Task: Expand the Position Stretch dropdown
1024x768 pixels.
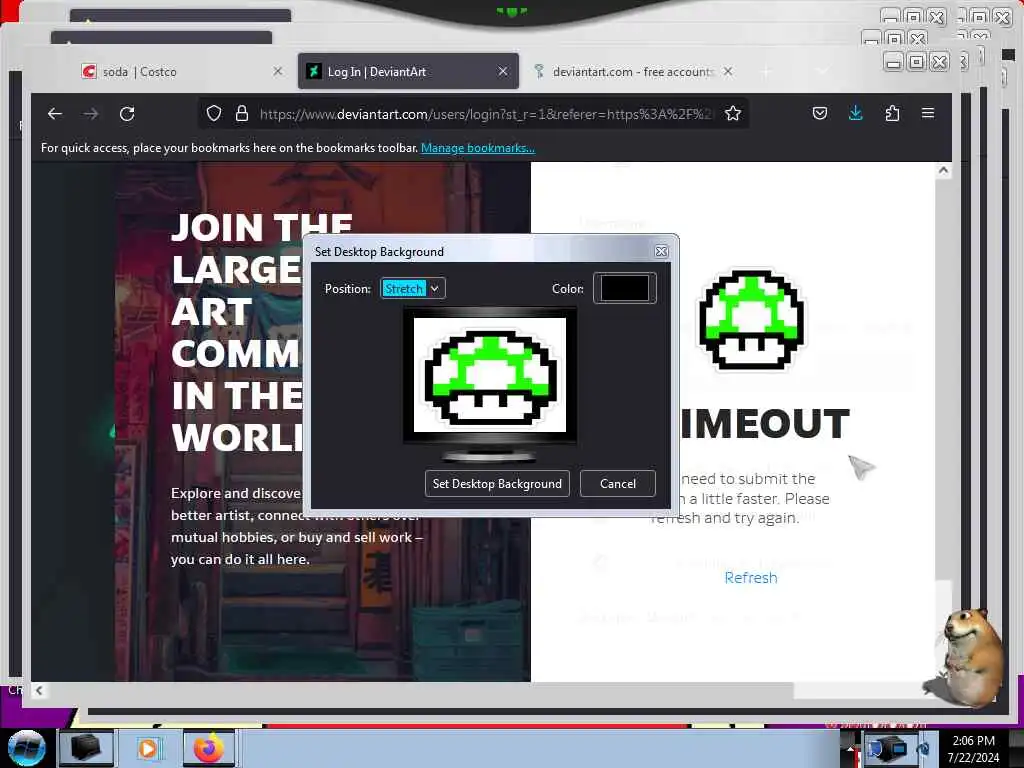Action: (413, 289)
